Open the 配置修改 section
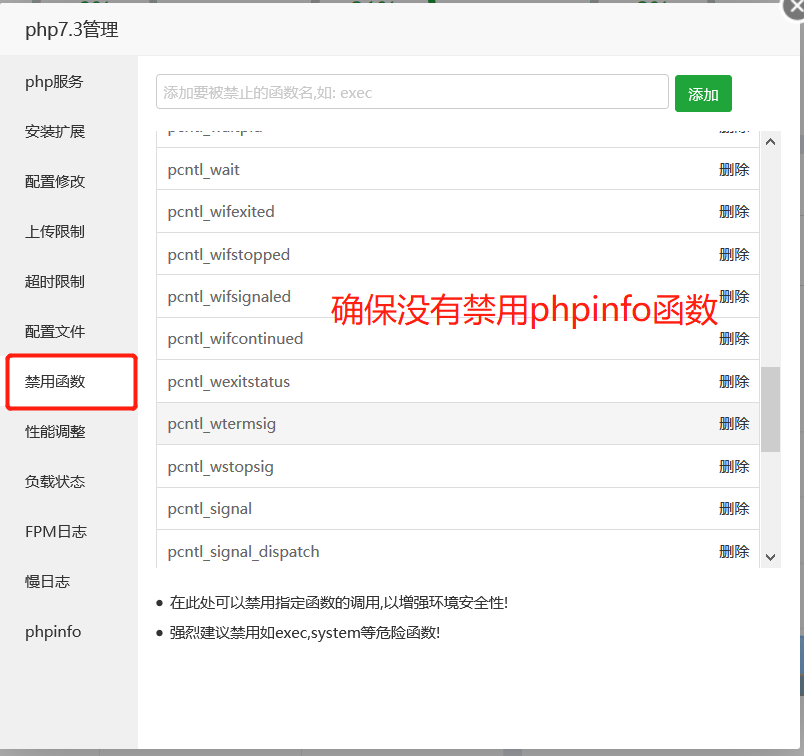Screen dimensions: 804x756 [x=55, y=182]
